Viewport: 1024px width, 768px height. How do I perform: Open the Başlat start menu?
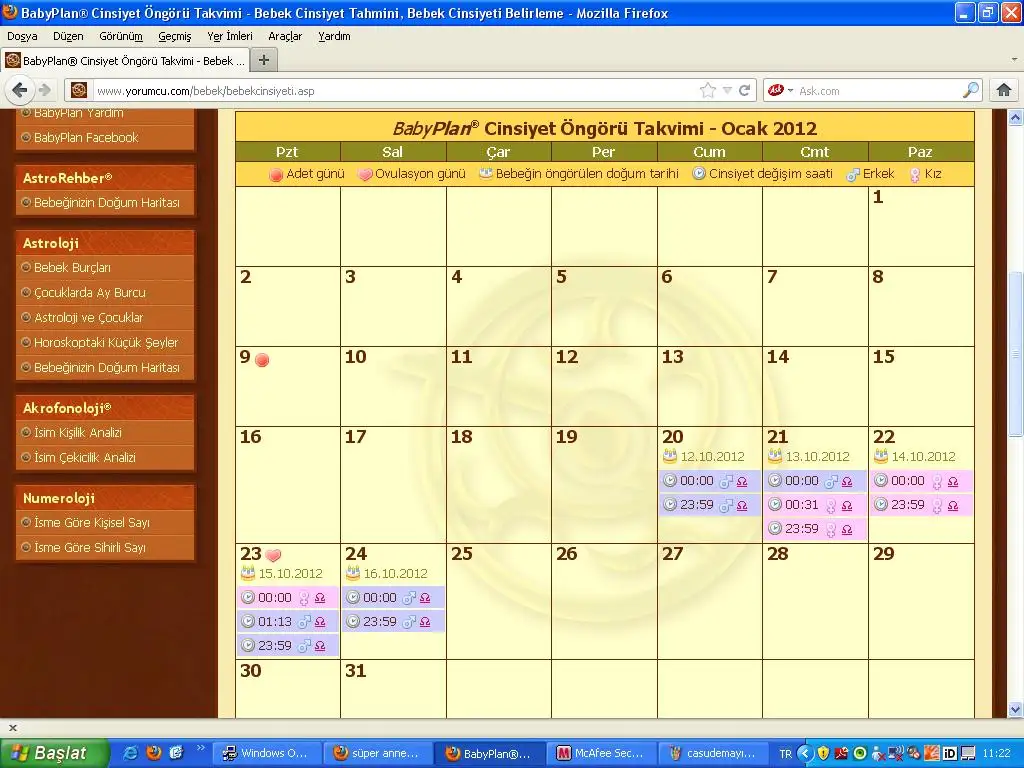point(55,753)
